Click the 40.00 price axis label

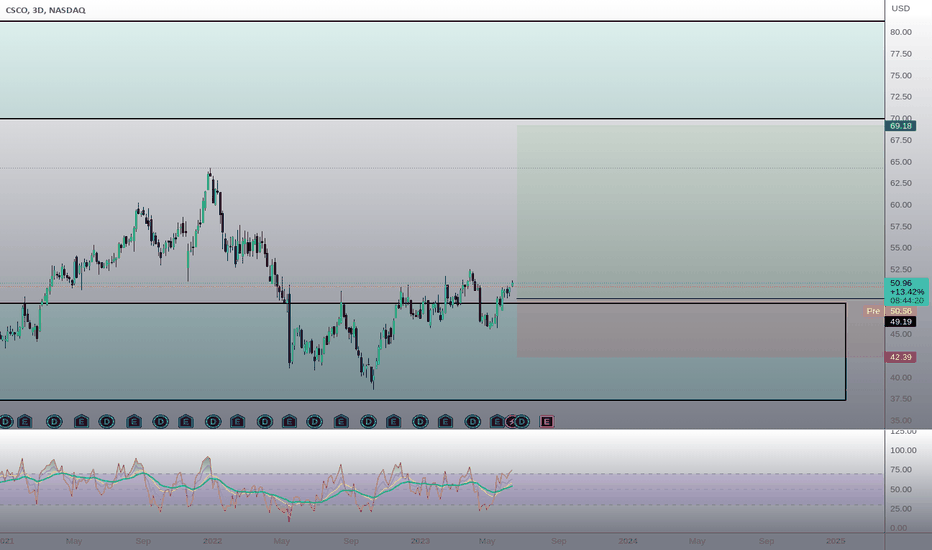900,378
